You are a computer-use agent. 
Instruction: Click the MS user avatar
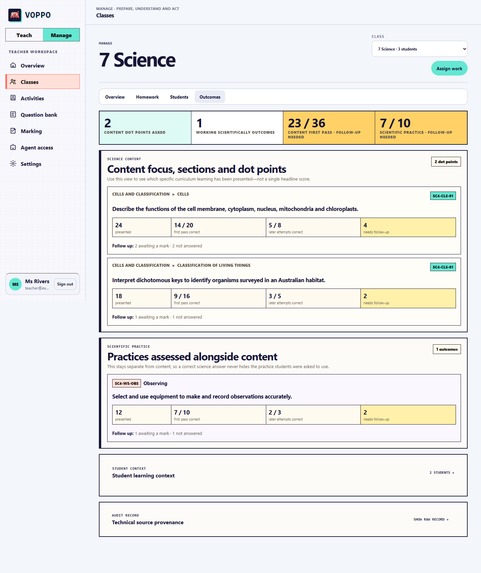point(15,284)
